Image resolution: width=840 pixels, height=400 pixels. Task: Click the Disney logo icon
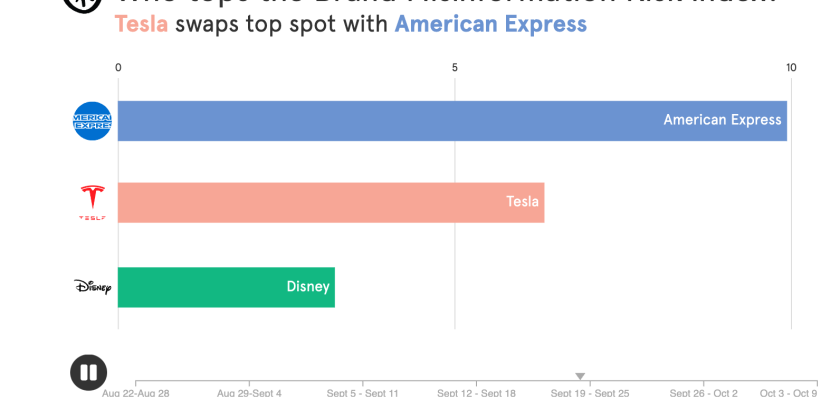[92, 287]
